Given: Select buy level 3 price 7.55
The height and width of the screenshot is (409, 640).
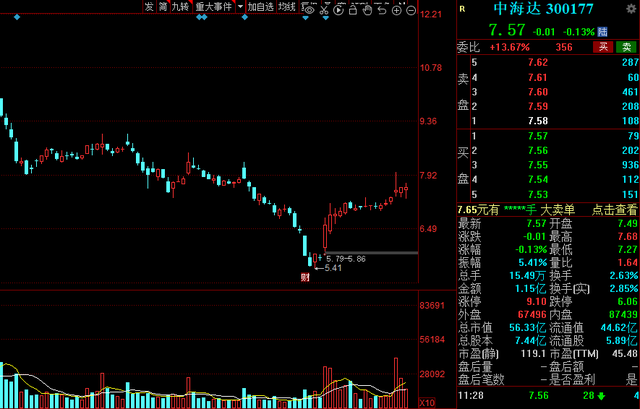Looking at the screenshot, I should tap(538, 165).
